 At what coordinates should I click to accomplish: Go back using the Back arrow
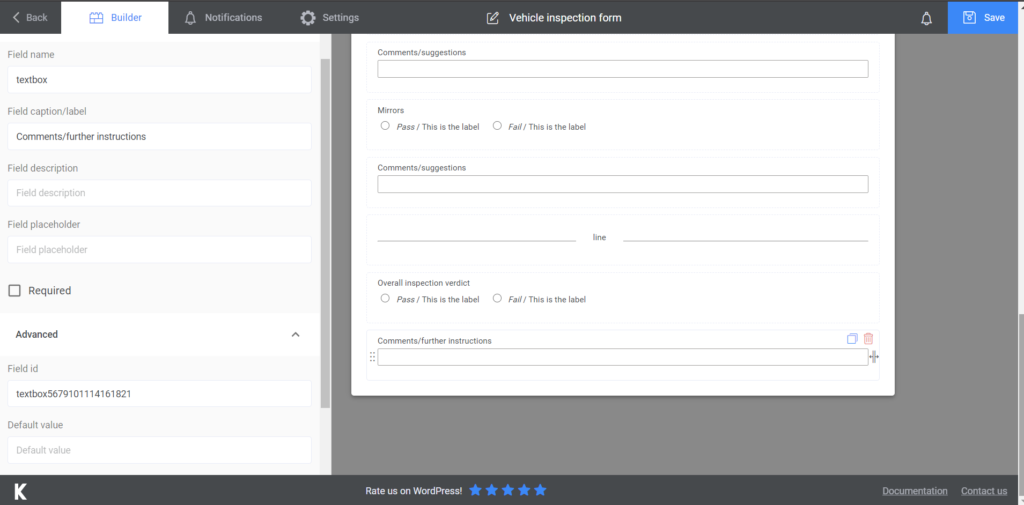[30, 18]
